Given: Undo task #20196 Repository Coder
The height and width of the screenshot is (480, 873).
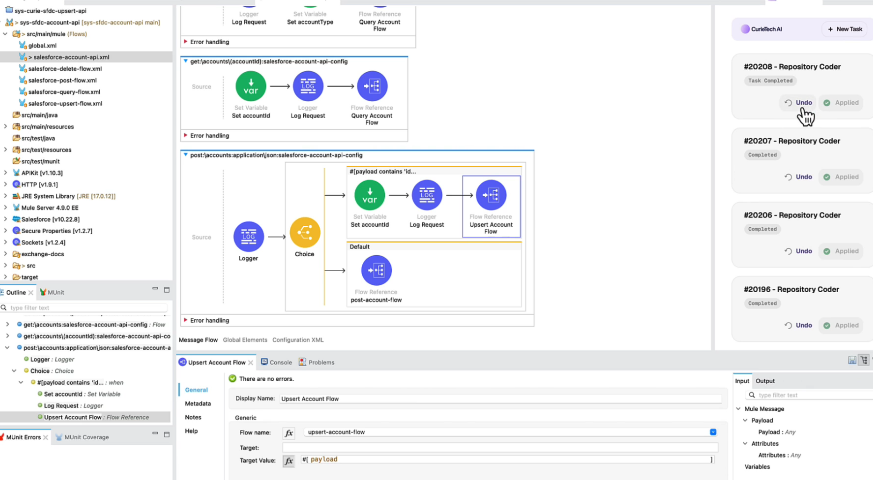Looking at the screenshot, I should tap(799, 325).
